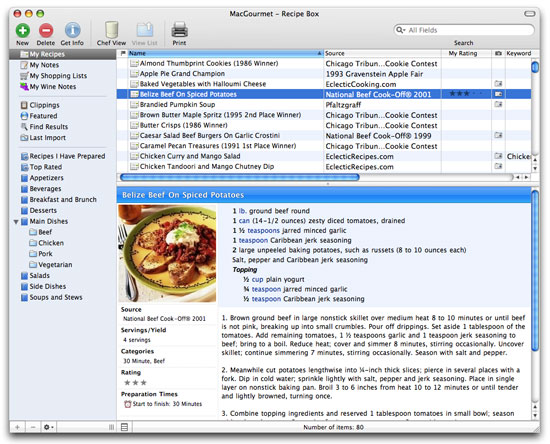Open My Notes in the sidebar
550x444 pixels.
pos(44,65)
